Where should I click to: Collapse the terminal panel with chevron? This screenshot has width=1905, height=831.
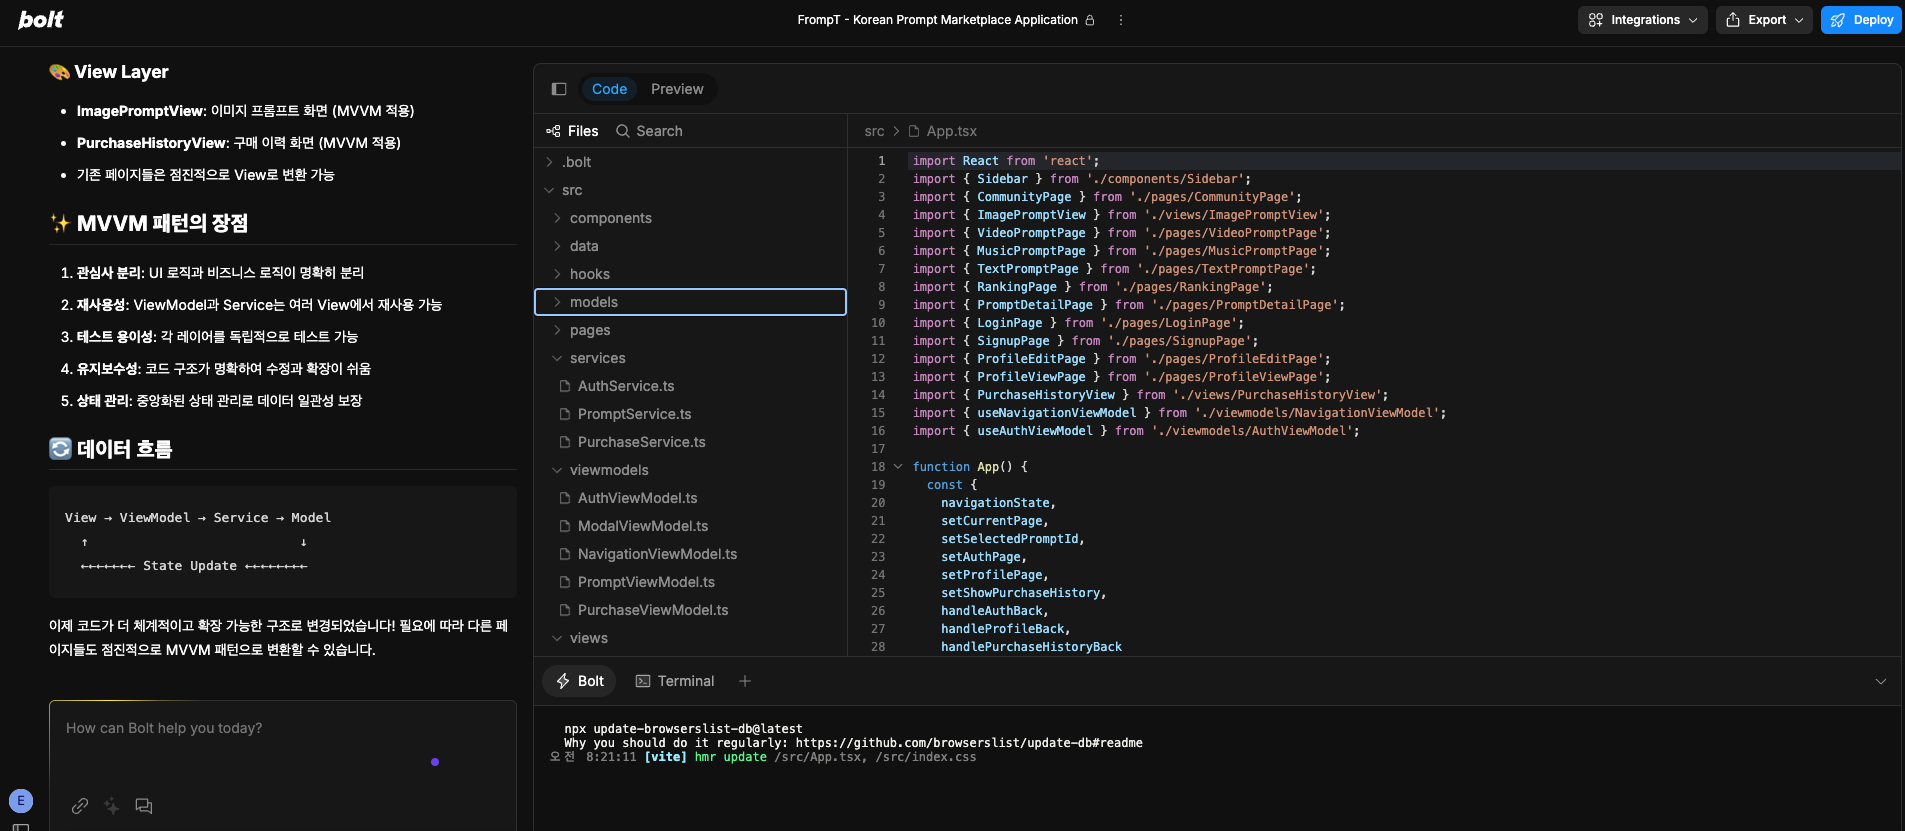pyautogui.click(x=1880, y=681)
